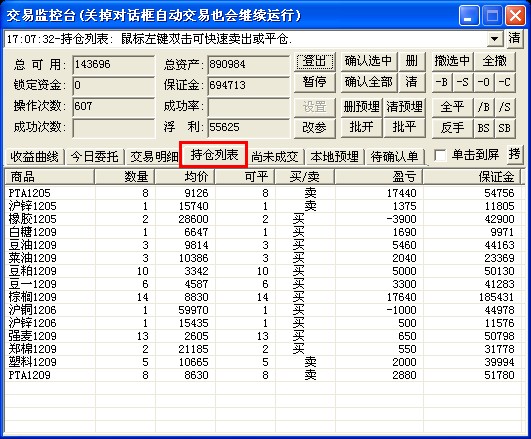The width and height of the screenshot is (531, 439).
Task: Click the 暂停 pause button
Action: coord(315,82)
